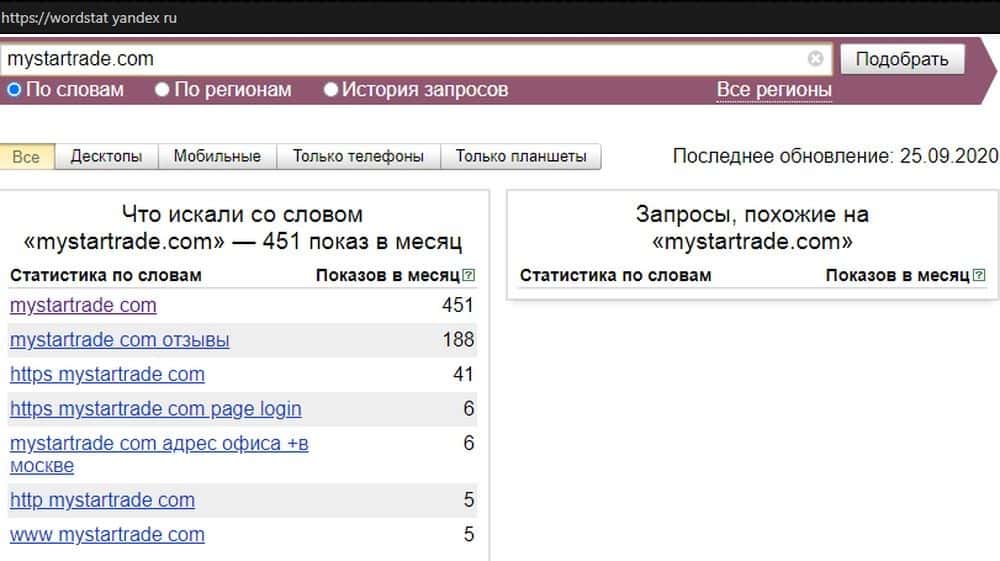Switch to the Только телефоны tab
The width and height of the screenshot is (1000, 561).
coord(358,157)
